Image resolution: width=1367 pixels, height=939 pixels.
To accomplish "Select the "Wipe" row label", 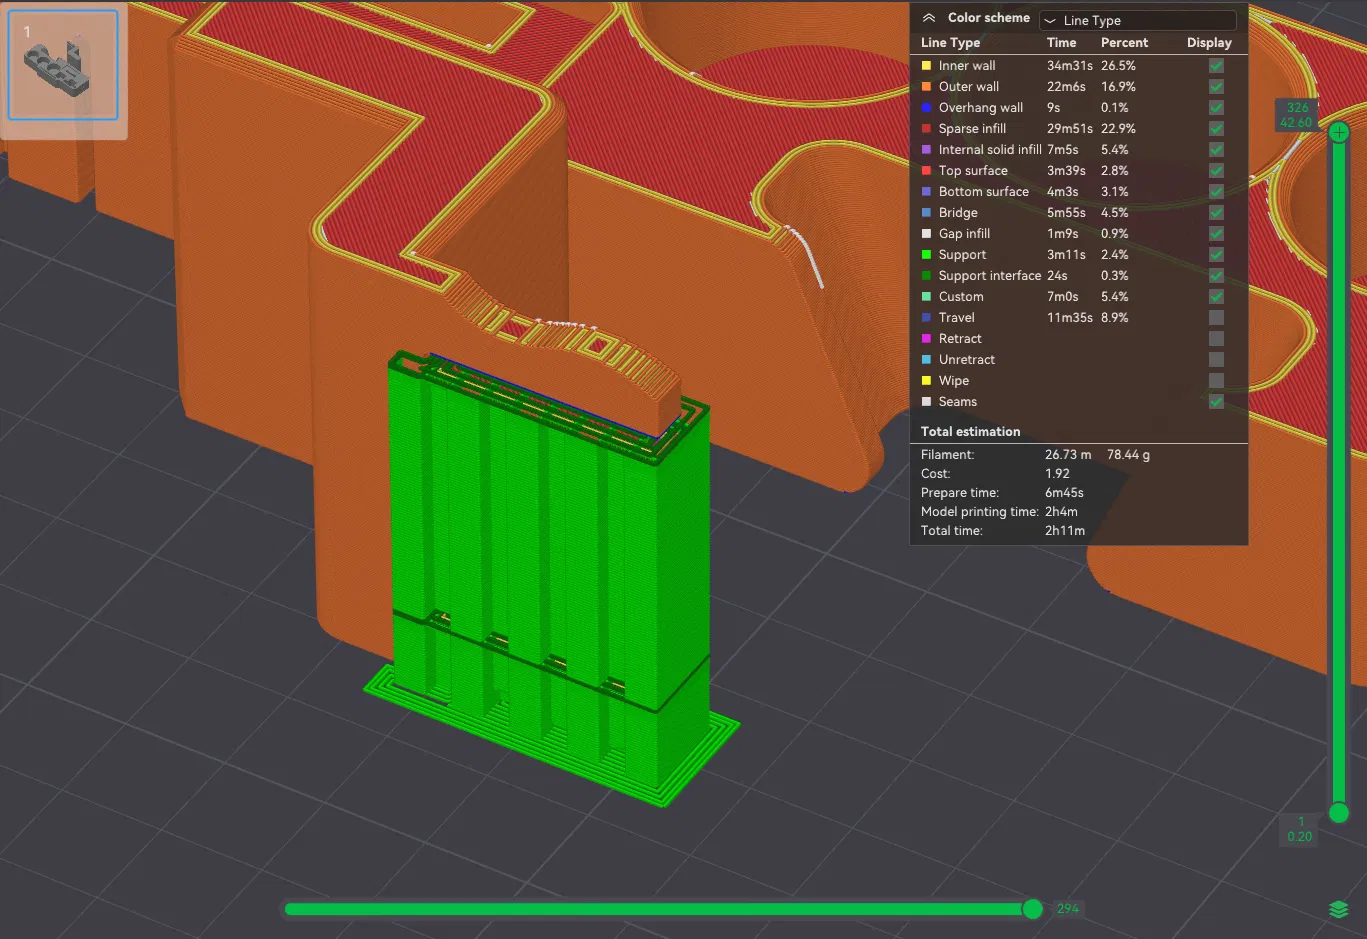I will coord(954,381).
